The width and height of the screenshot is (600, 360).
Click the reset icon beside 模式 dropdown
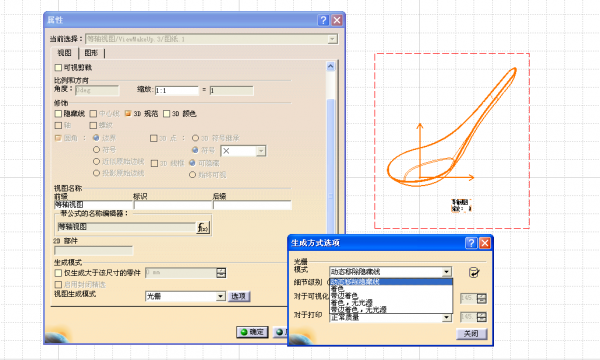coord(474,272)
